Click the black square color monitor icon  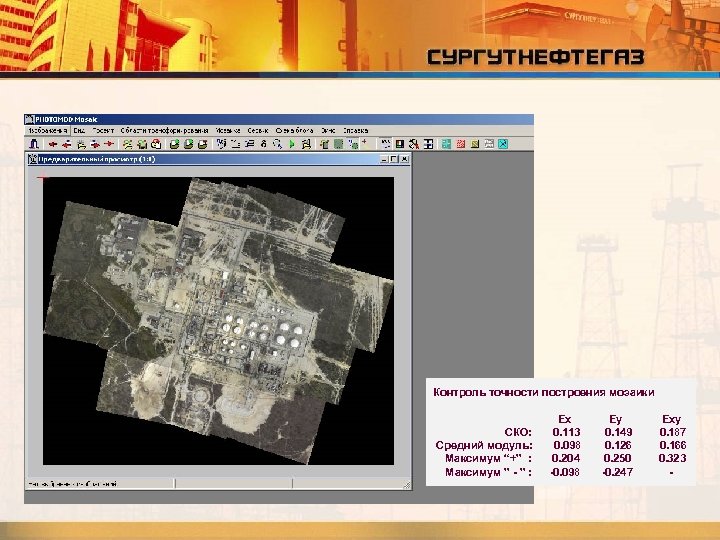coord(400,144)
